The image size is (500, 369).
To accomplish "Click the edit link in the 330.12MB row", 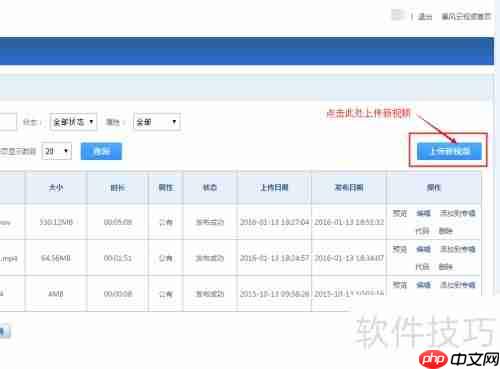I will [423, 213].
